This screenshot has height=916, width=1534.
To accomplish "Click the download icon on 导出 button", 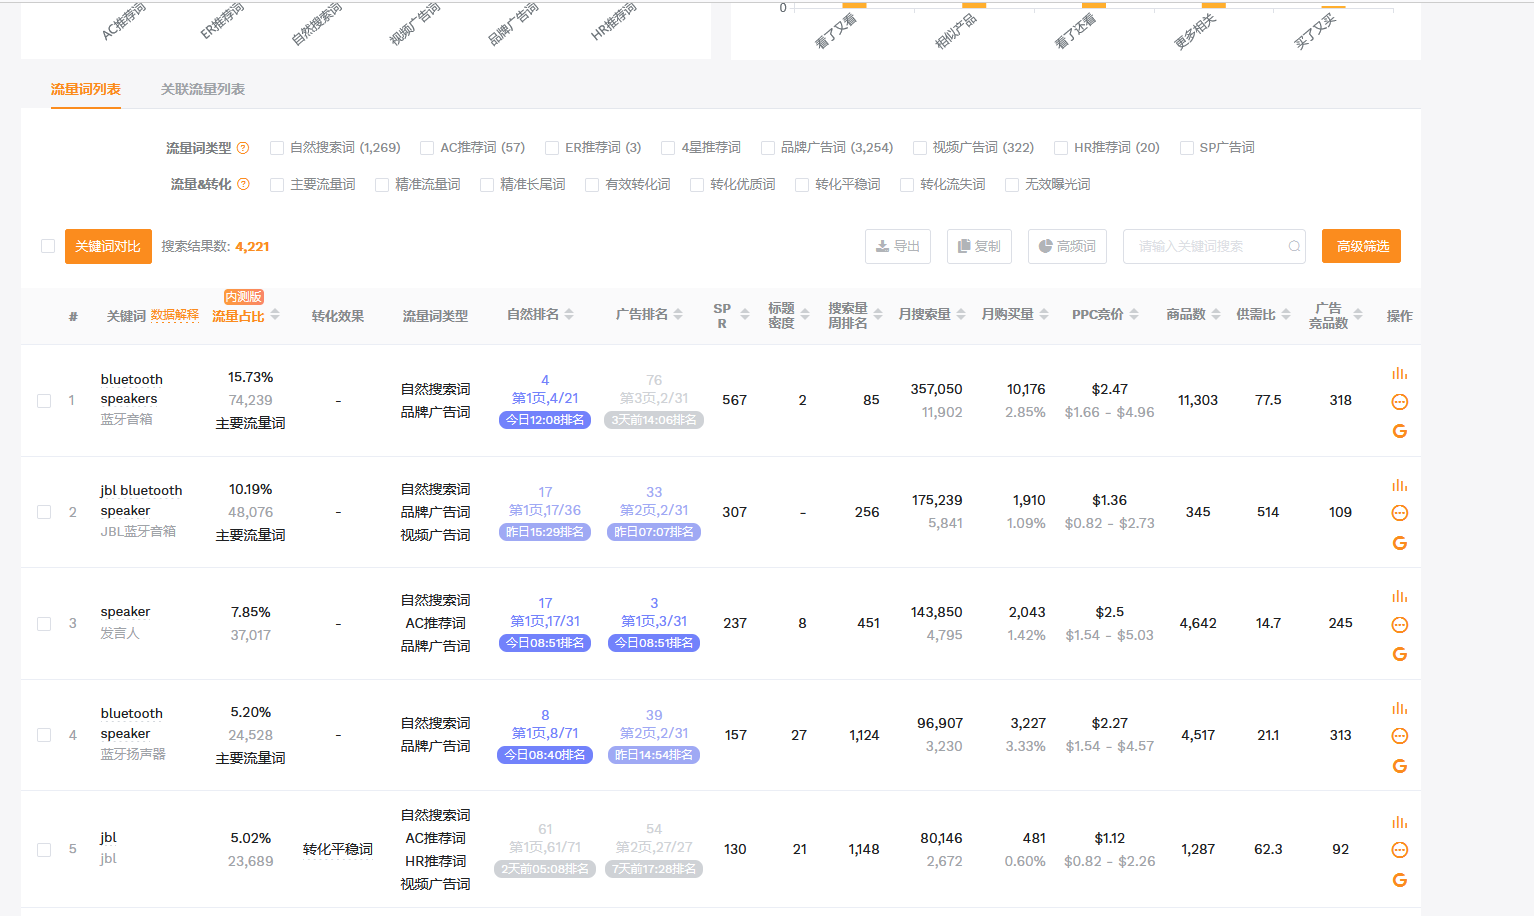I will tap(882, 246).
